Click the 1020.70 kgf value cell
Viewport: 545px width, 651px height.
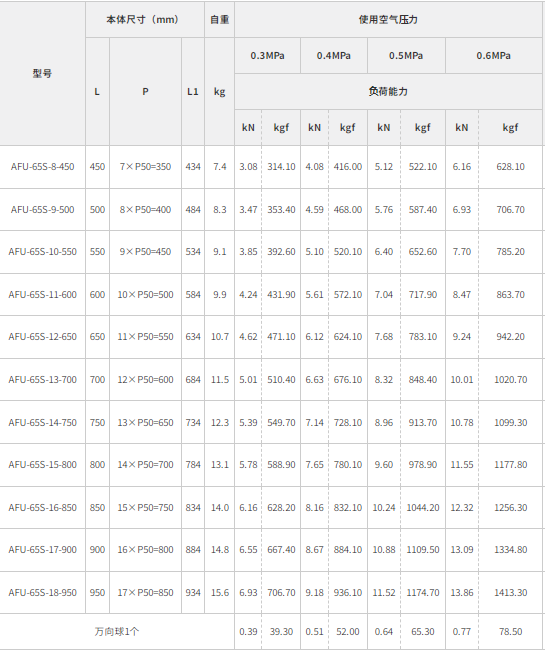pos(511,379)
